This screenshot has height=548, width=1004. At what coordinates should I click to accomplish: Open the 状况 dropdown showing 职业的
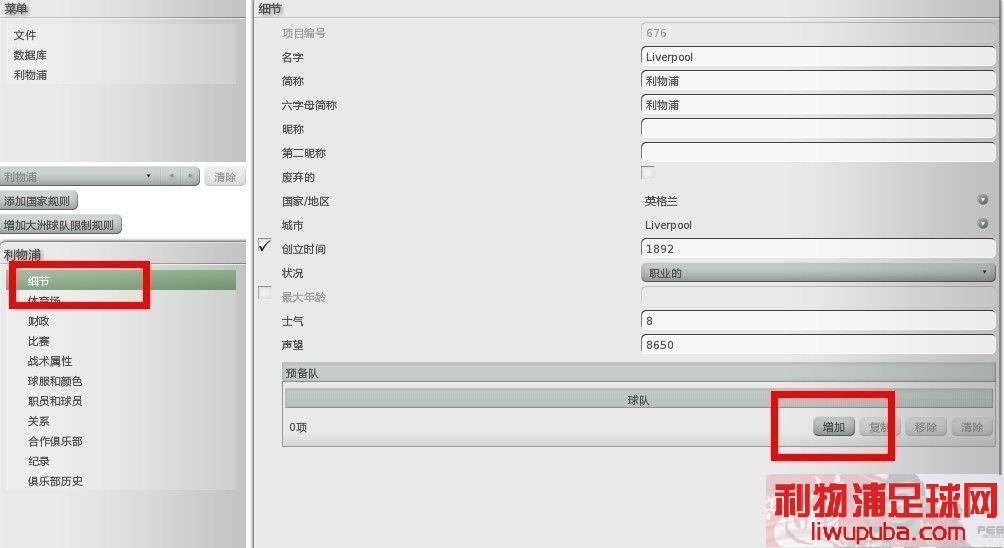(818, 273)
